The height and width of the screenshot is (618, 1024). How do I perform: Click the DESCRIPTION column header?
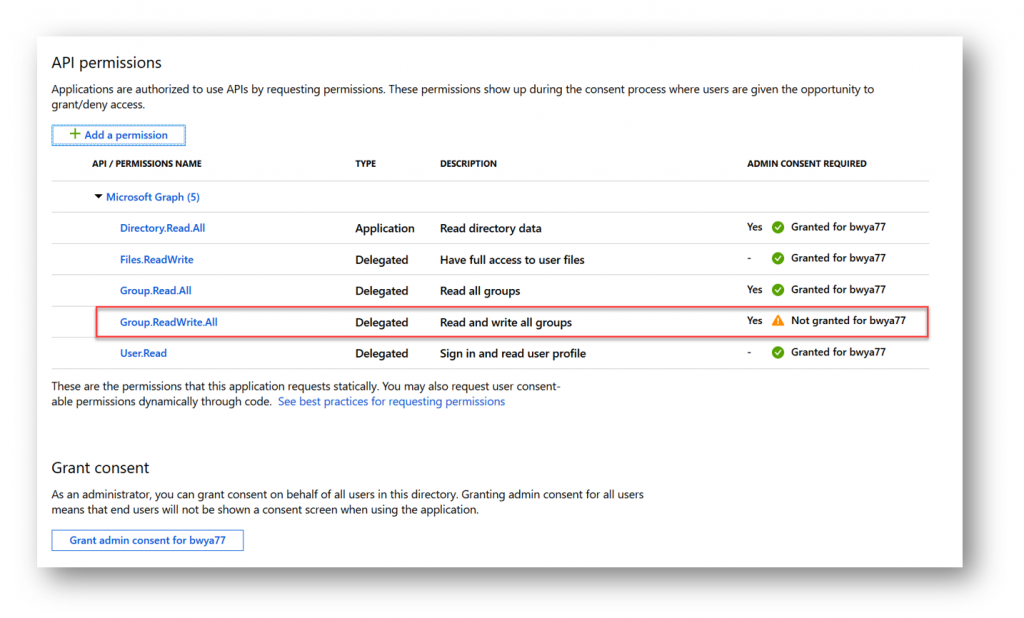pos(468,164)
